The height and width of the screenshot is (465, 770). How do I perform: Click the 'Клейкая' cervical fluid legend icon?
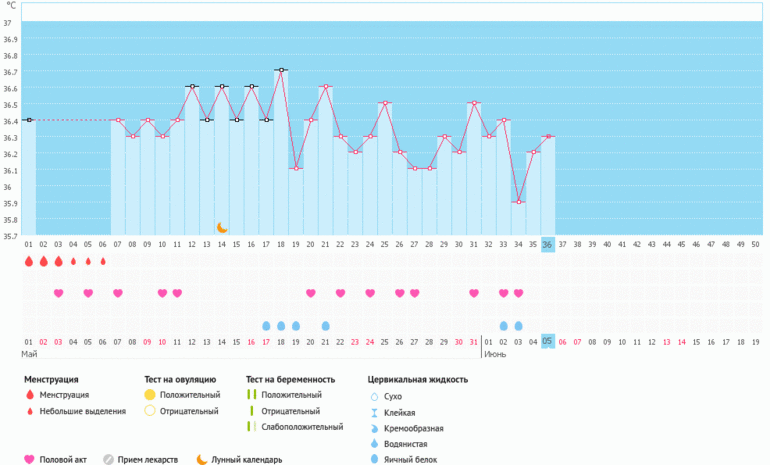coord(373,412)
